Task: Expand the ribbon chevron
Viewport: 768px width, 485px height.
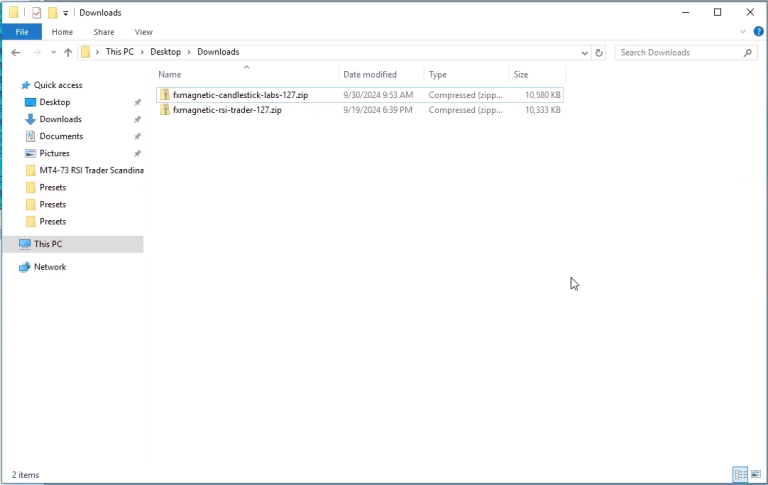Action: 743,32
